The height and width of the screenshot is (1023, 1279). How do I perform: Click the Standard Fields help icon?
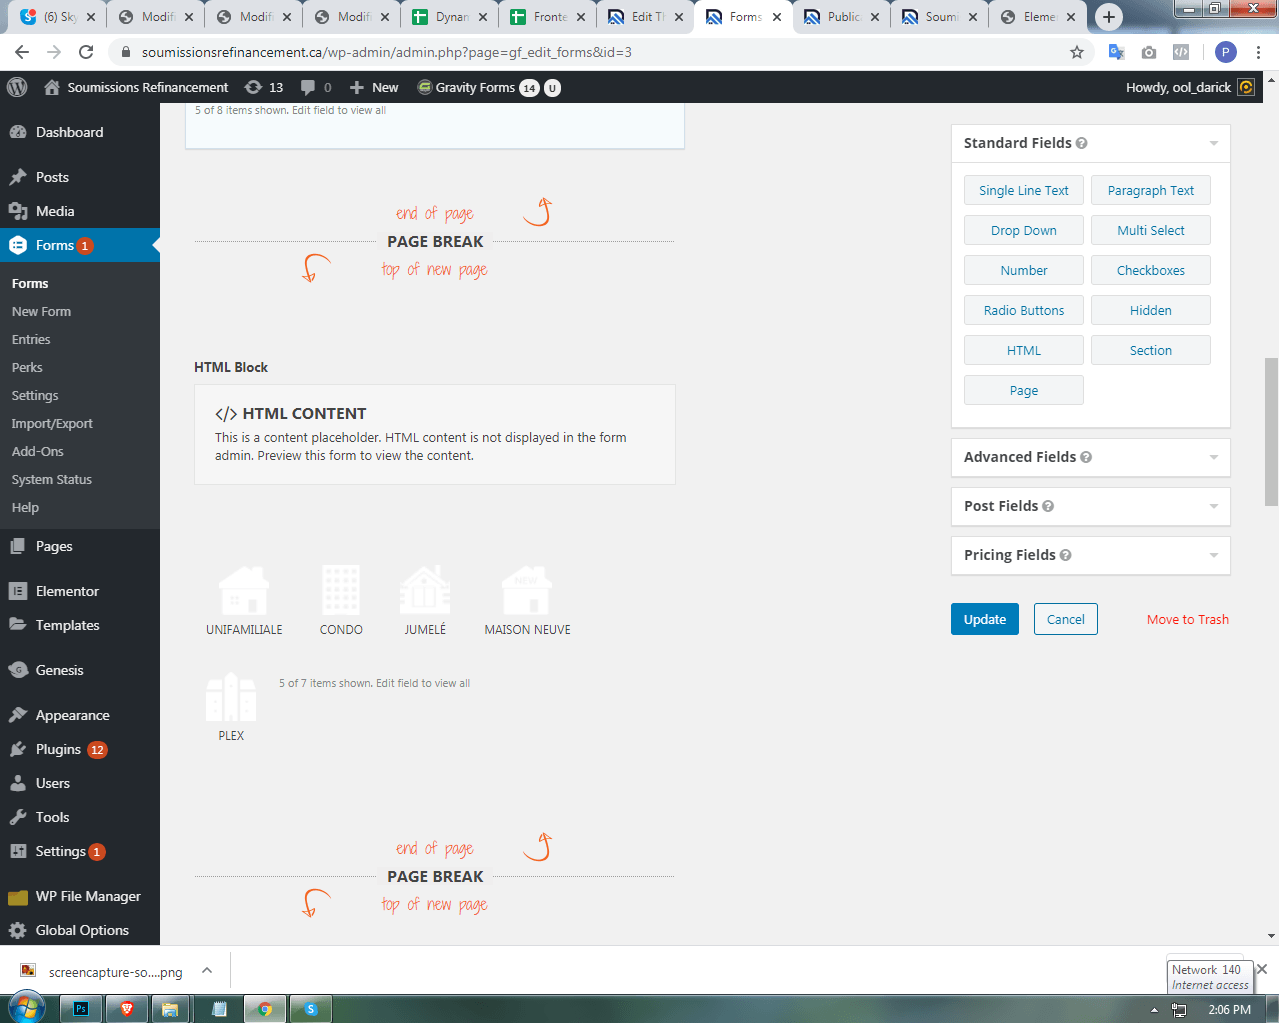[1082, 143]
